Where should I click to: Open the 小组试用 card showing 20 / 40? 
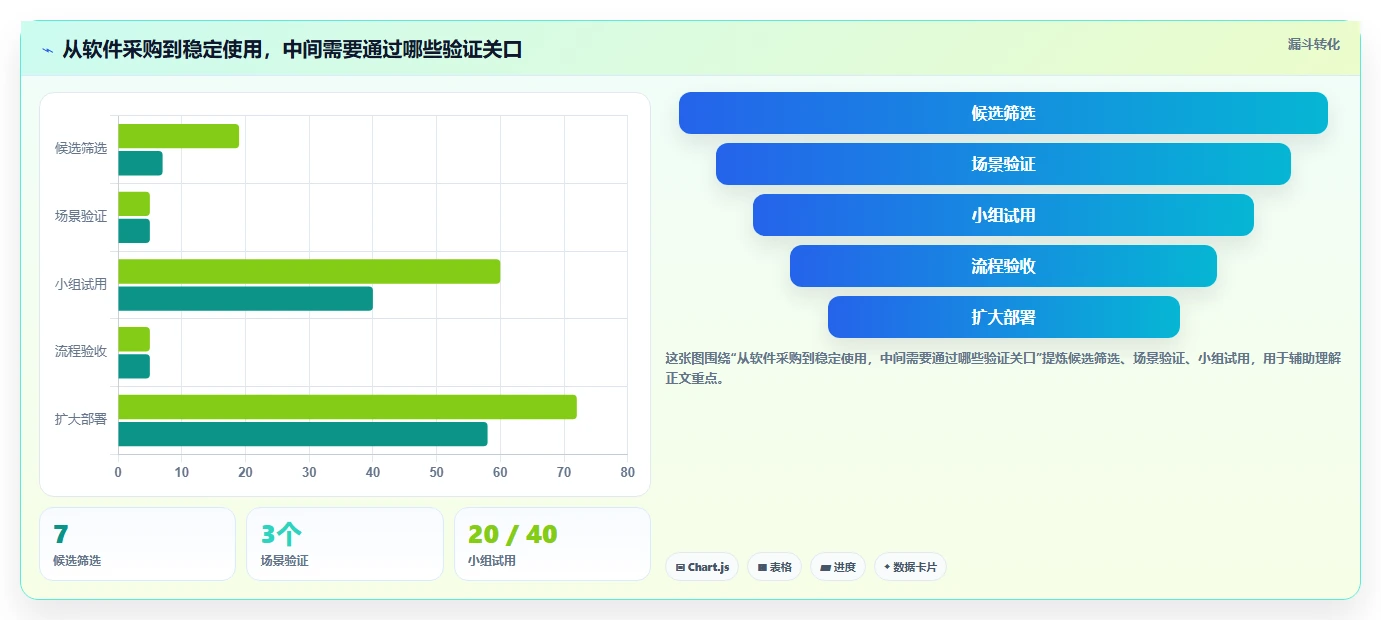click(552, 544)
